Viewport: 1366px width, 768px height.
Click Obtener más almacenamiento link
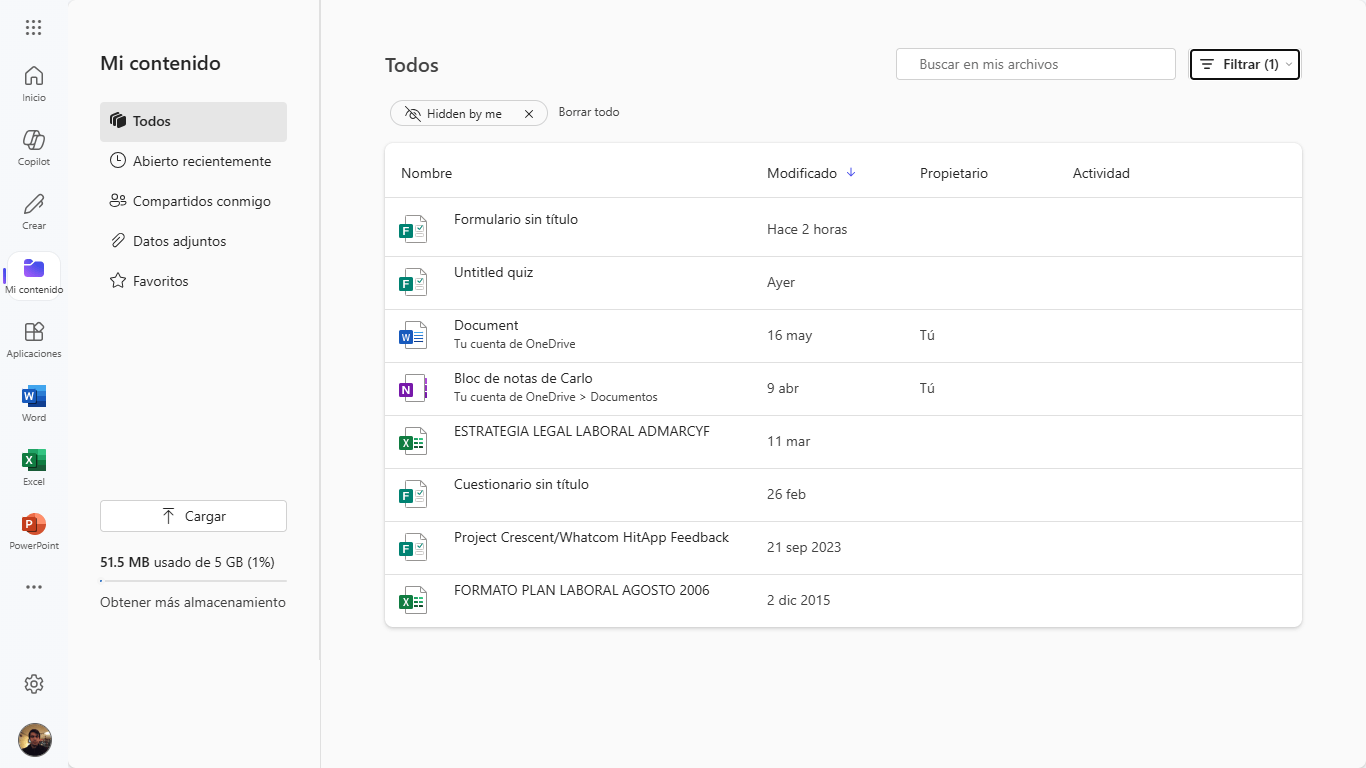click(x=193, y=602)
